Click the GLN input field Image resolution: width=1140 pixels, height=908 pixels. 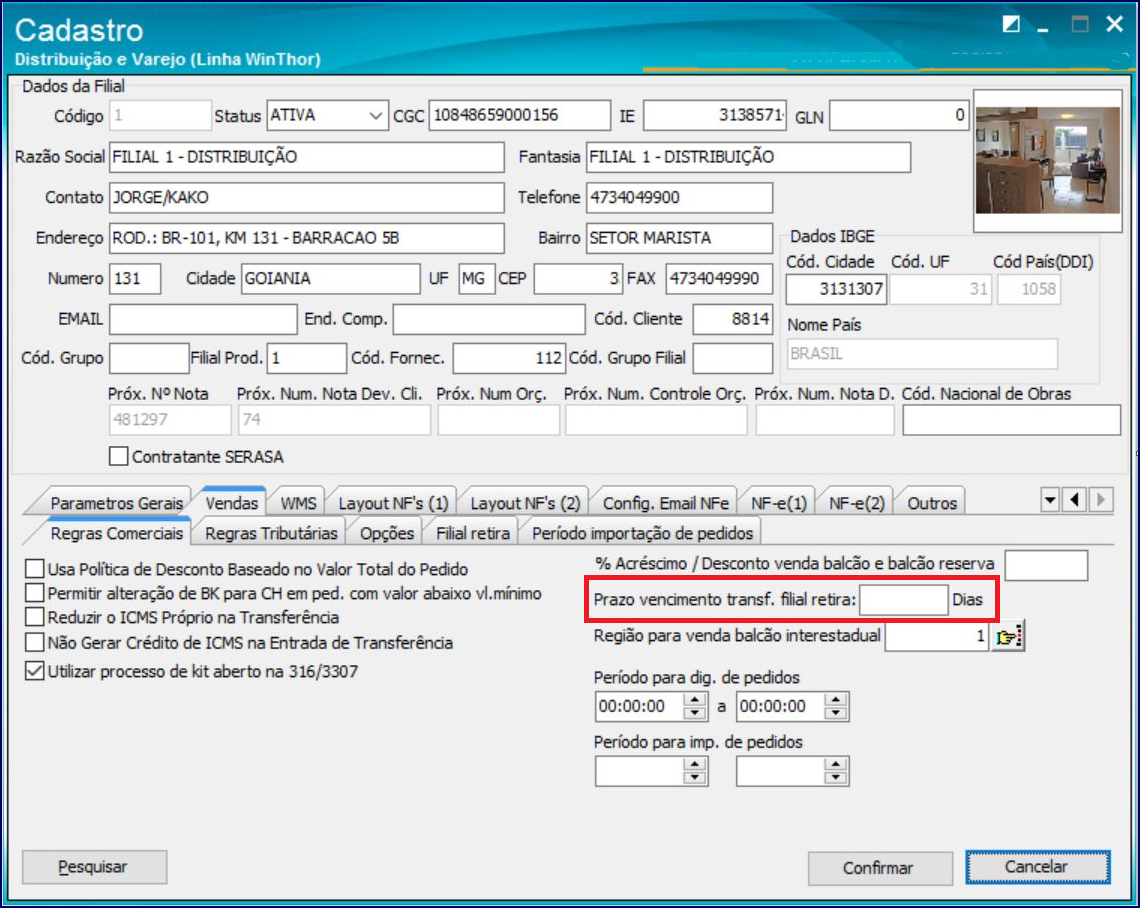899,116
